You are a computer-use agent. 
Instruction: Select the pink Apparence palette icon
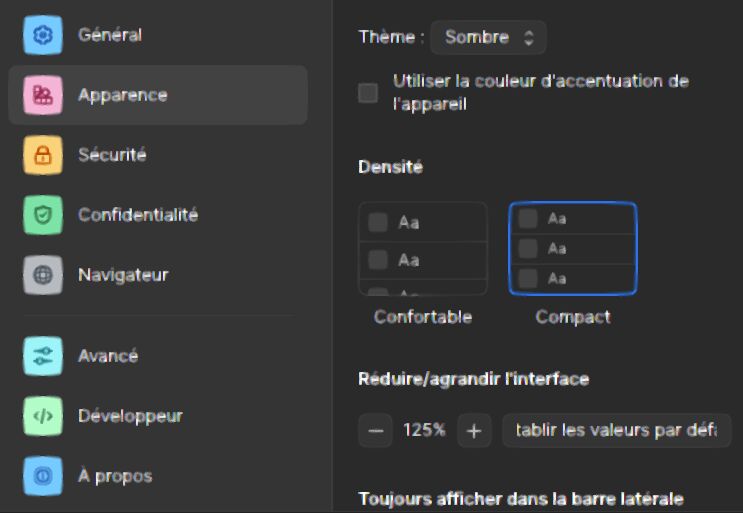point(43,95)
